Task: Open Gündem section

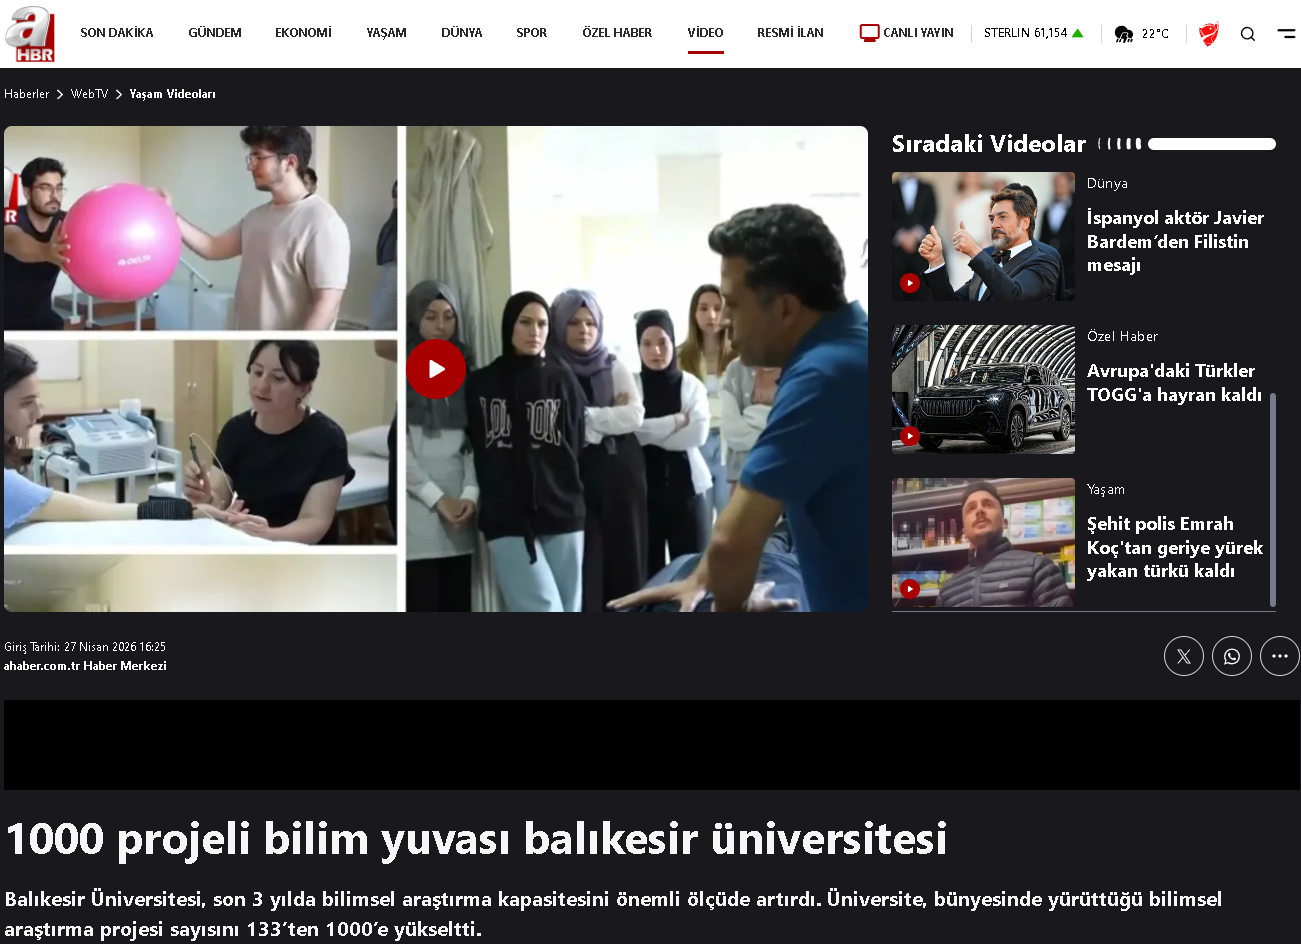Action: (x=215, y=33)
